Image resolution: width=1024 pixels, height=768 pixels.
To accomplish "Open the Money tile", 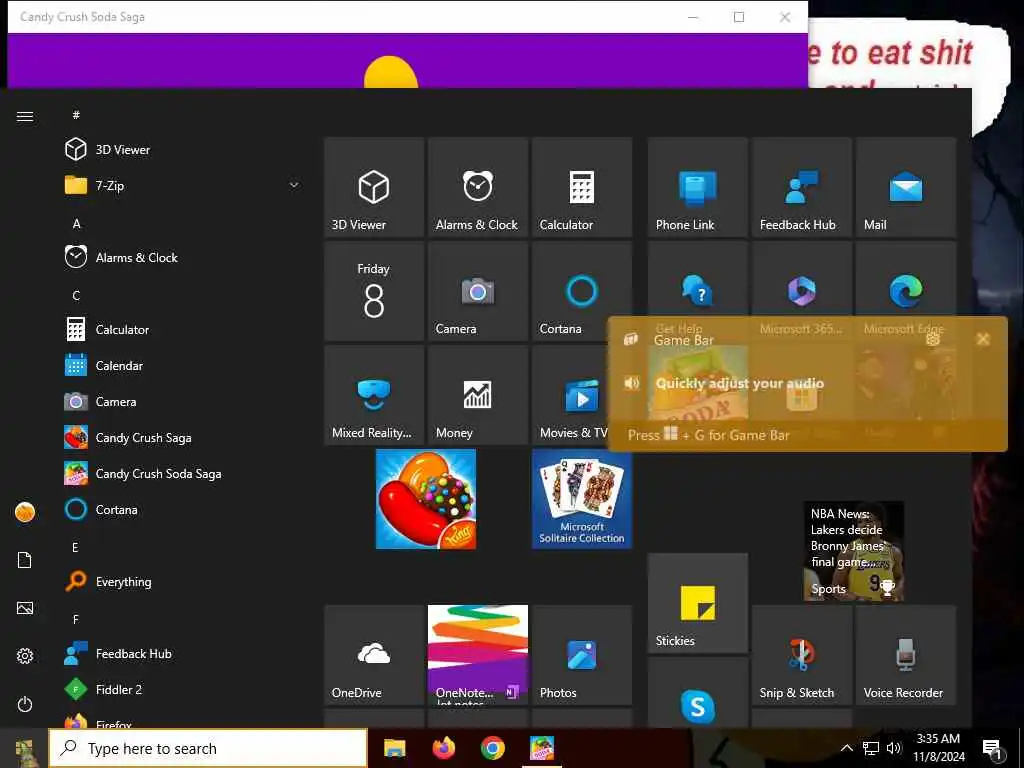I will (477, 395).
